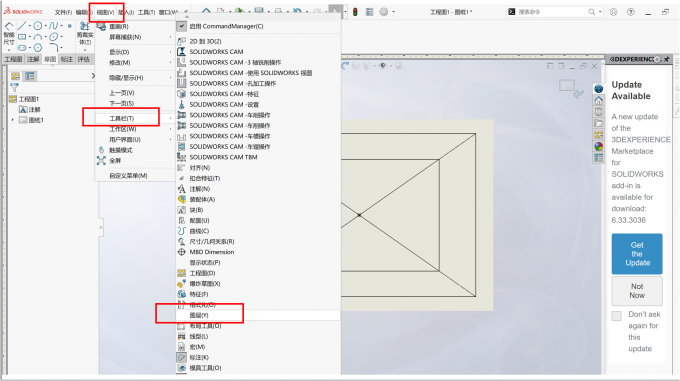This screenshot has height=381, width=680.
Task: Click the filter funnel in feature tree
Action: pos(14,88)
